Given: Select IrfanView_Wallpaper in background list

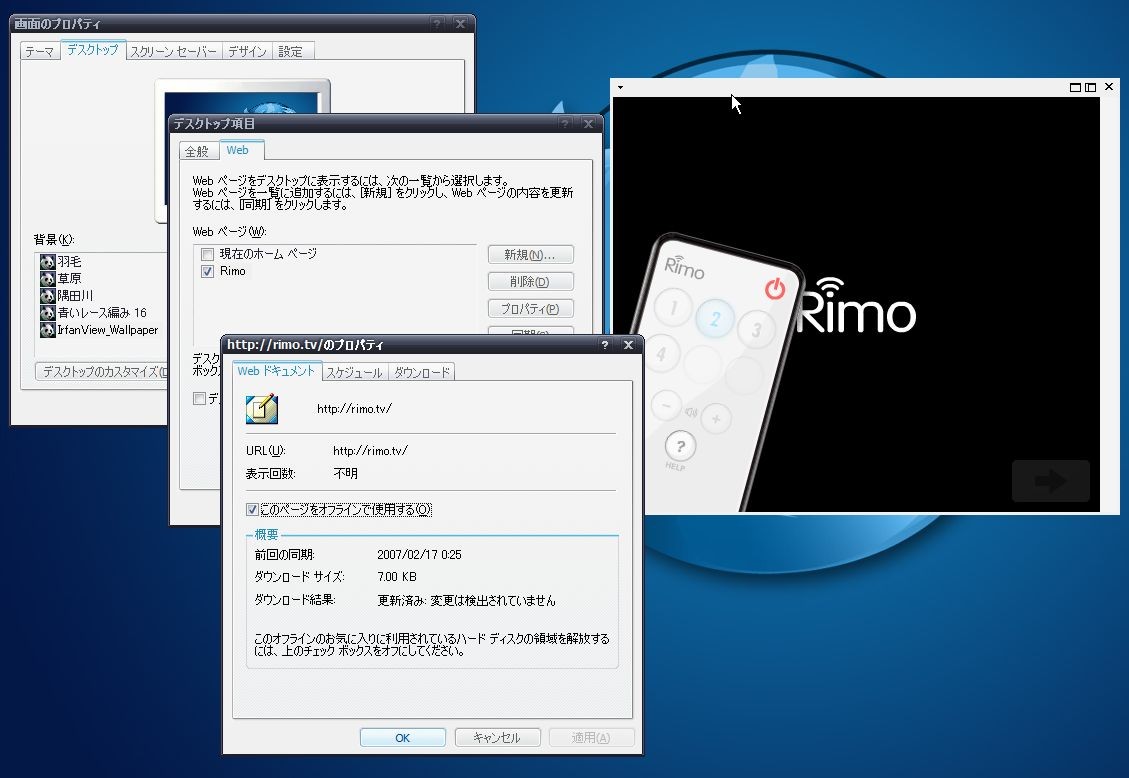Looking at the screenshot, I should [x=108, y=330].
